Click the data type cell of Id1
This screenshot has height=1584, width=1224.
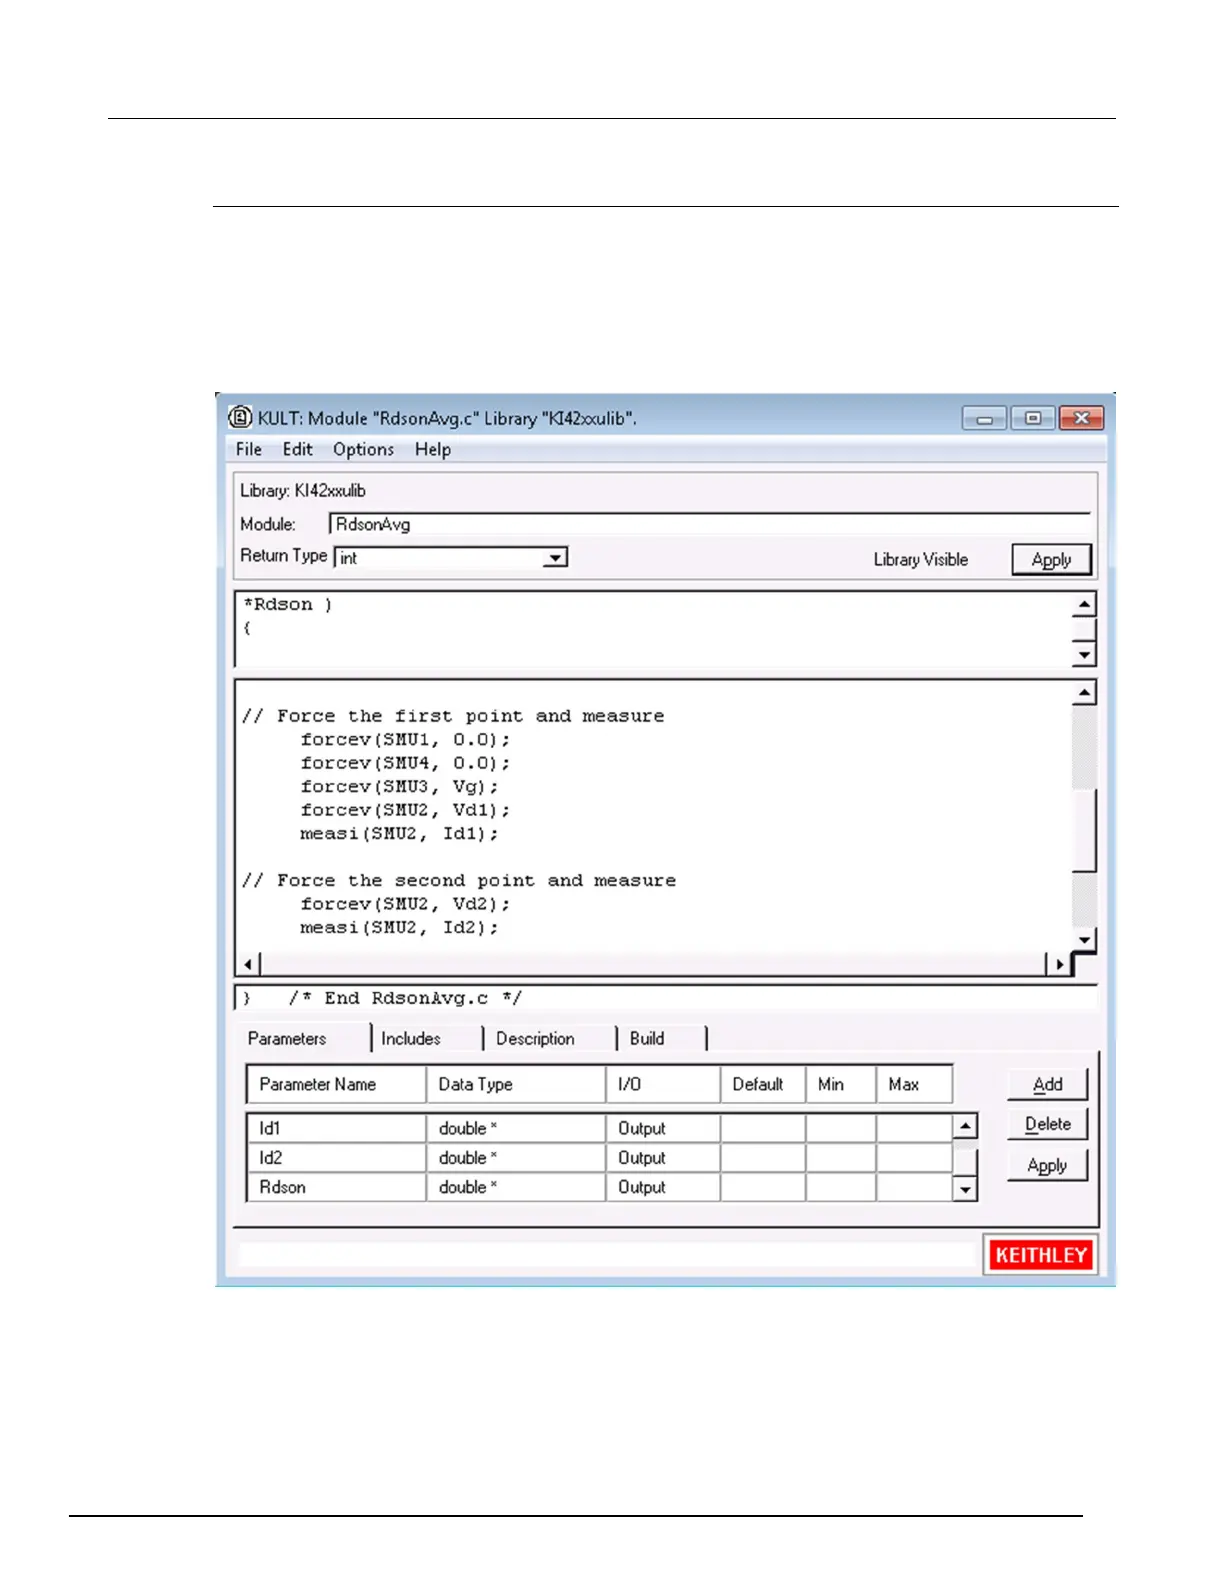click(516, 1129)
